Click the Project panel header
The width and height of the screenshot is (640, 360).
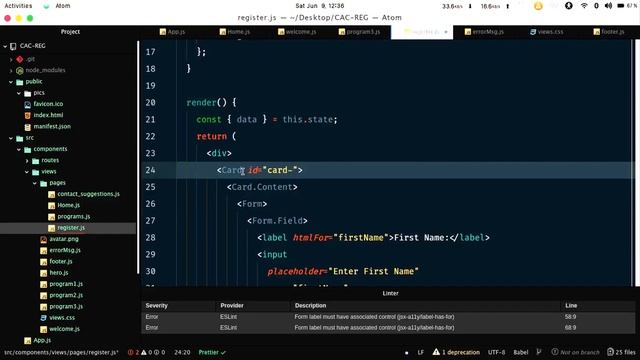click(x=70, y=32)
